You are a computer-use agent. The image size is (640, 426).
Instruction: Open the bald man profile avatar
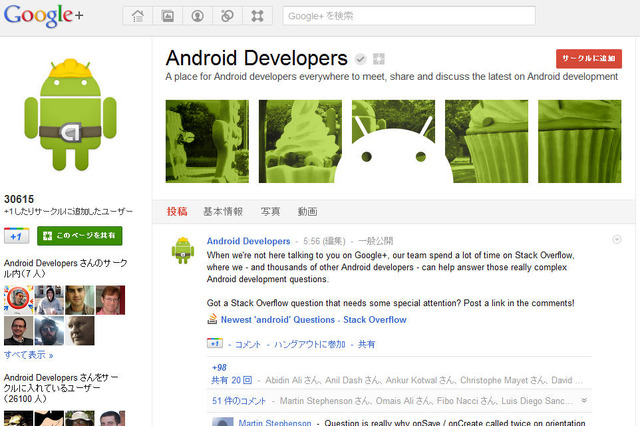80,331
